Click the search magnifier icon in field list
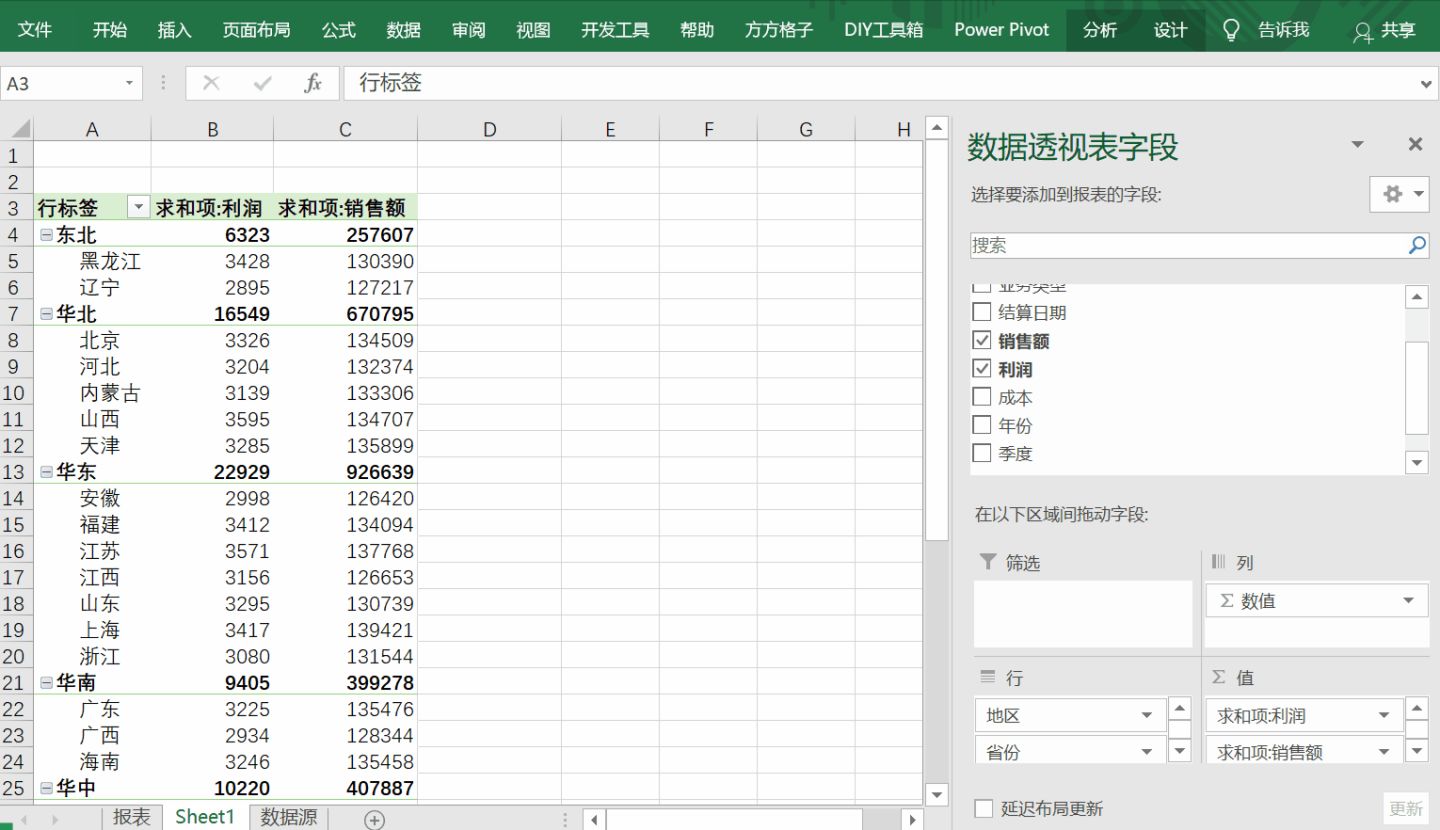This screenshot has height=830, width=1440. pyautogui.click(x=1417, y=245)
